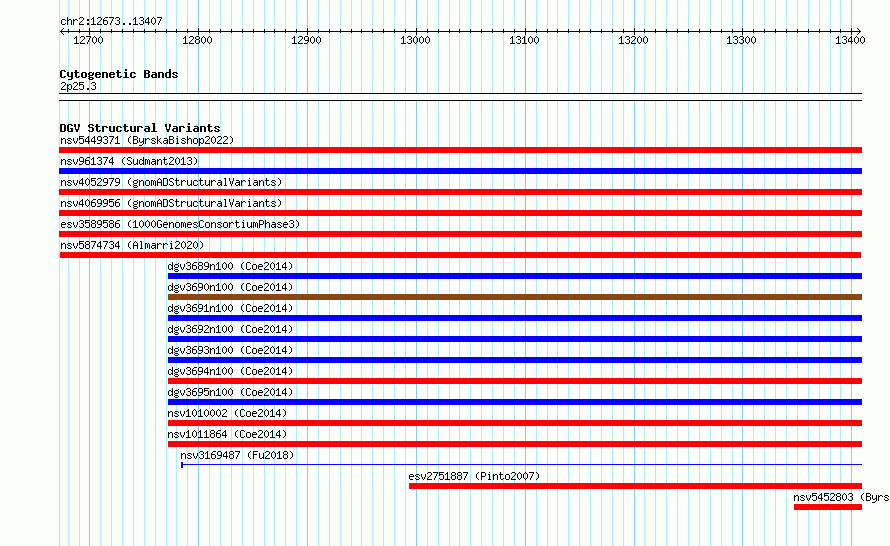Open the dgv3692n100 (Coe2014) label
Image resolution: width=890 pixels, height=546 pixels.
click(230, 329)
